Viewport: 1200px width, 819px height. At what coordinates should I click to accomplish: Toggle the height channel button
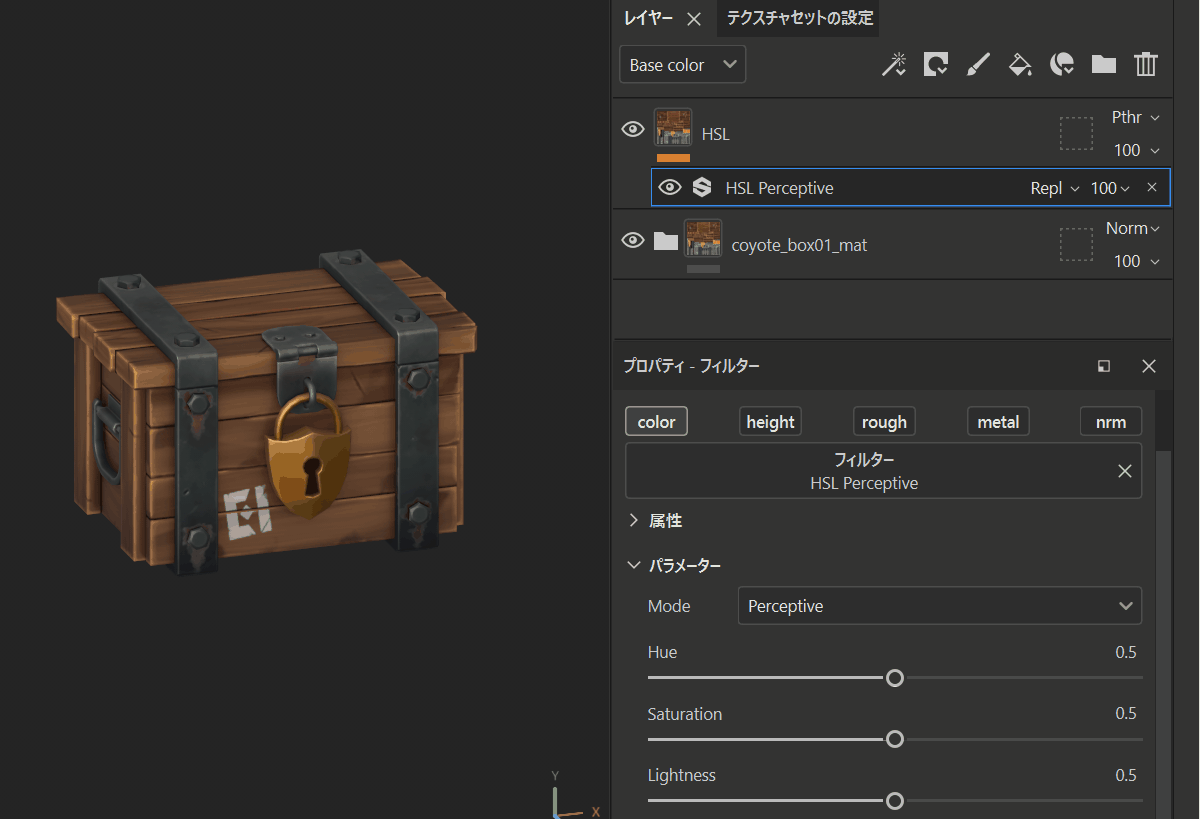pos(770,422)
